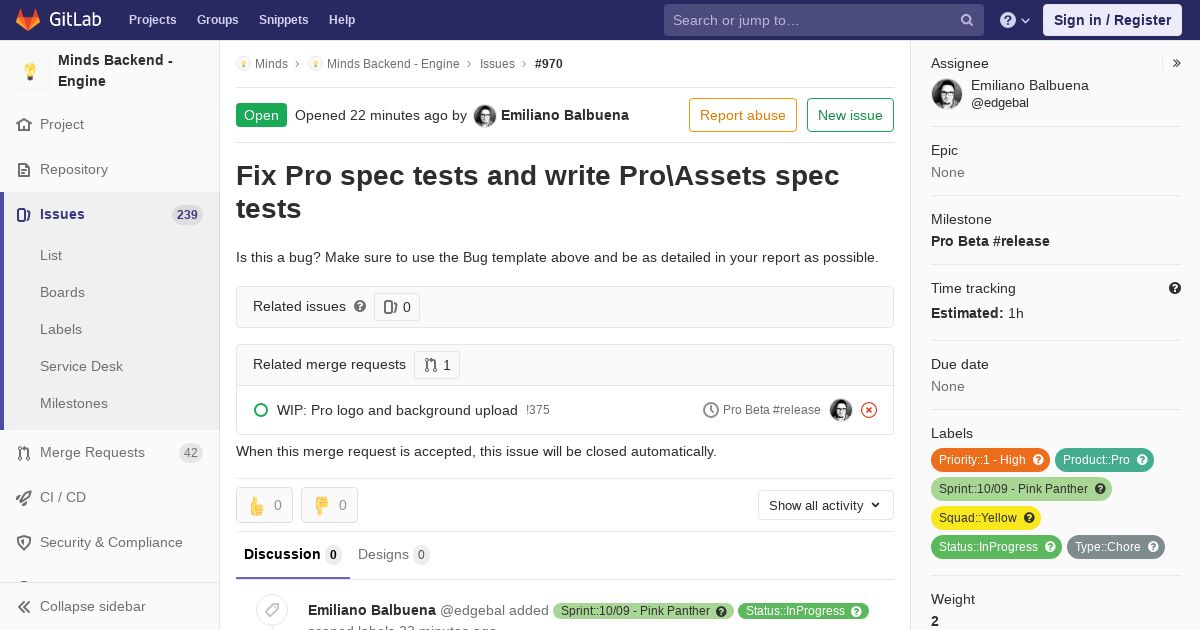The image size is (1200, 630).
Task: Open the Help question mark menu
Action: [1015, 20]
